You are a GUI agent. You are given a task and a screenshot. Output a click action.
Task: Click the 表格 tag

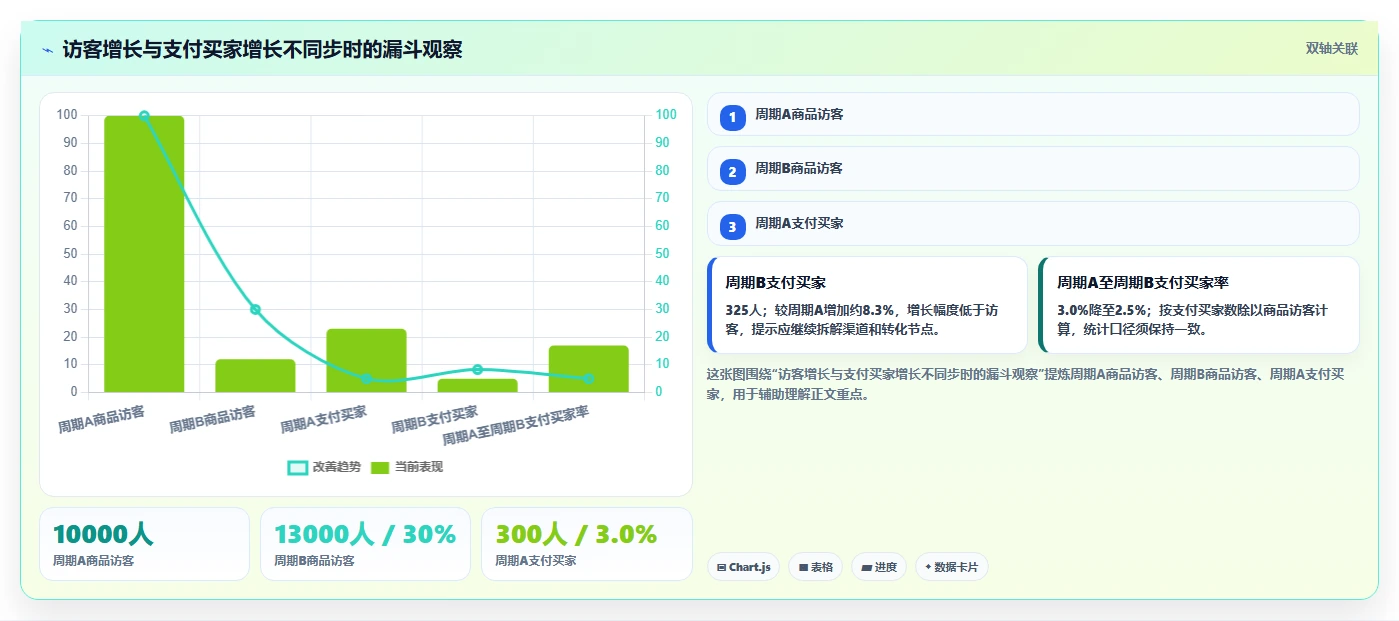coord(815,567)
